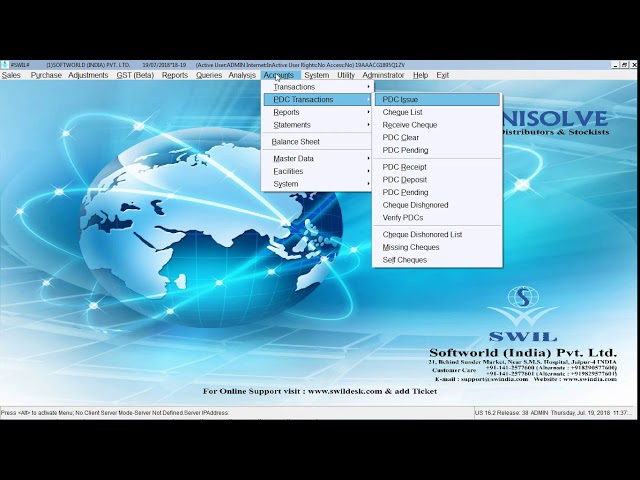Expand the Transactions submenu
Viewport: 640px width, 480px height.
point(318,87)
